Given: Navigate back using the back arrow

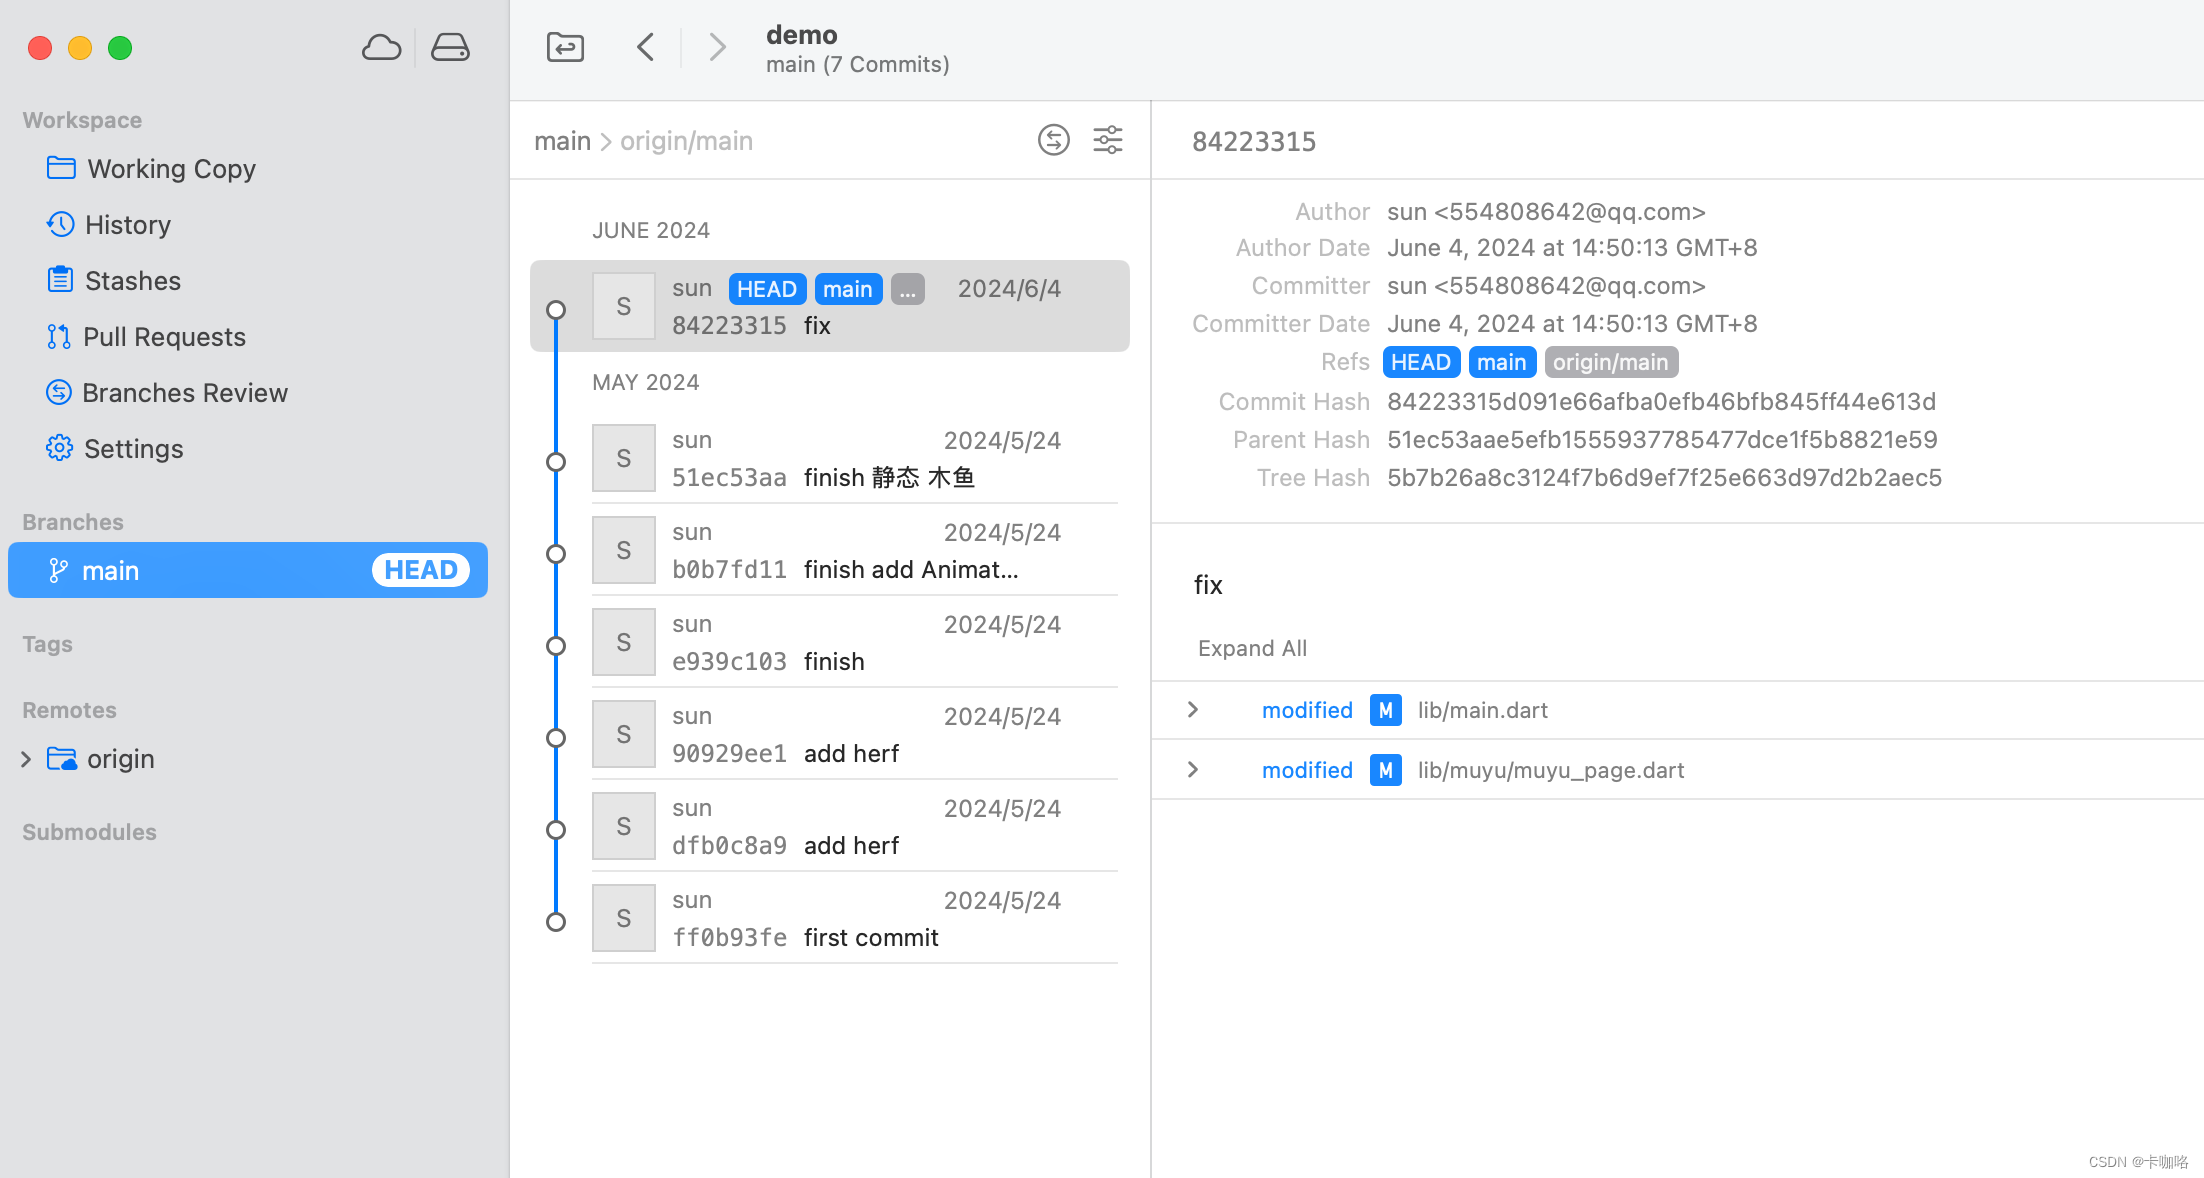Looking at the screenshot, I should (645, 46).
